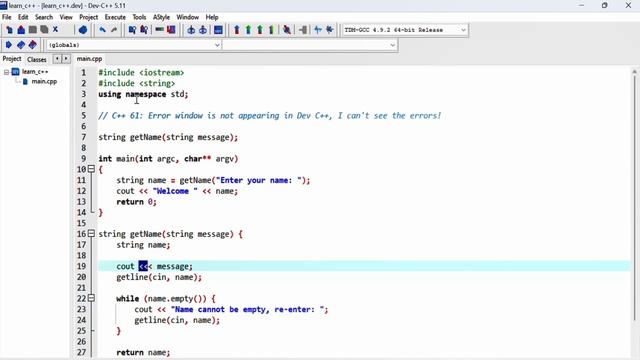Click 'int main(int argc, char** argv)' line
640x360 pixels.
coord(168,158)
